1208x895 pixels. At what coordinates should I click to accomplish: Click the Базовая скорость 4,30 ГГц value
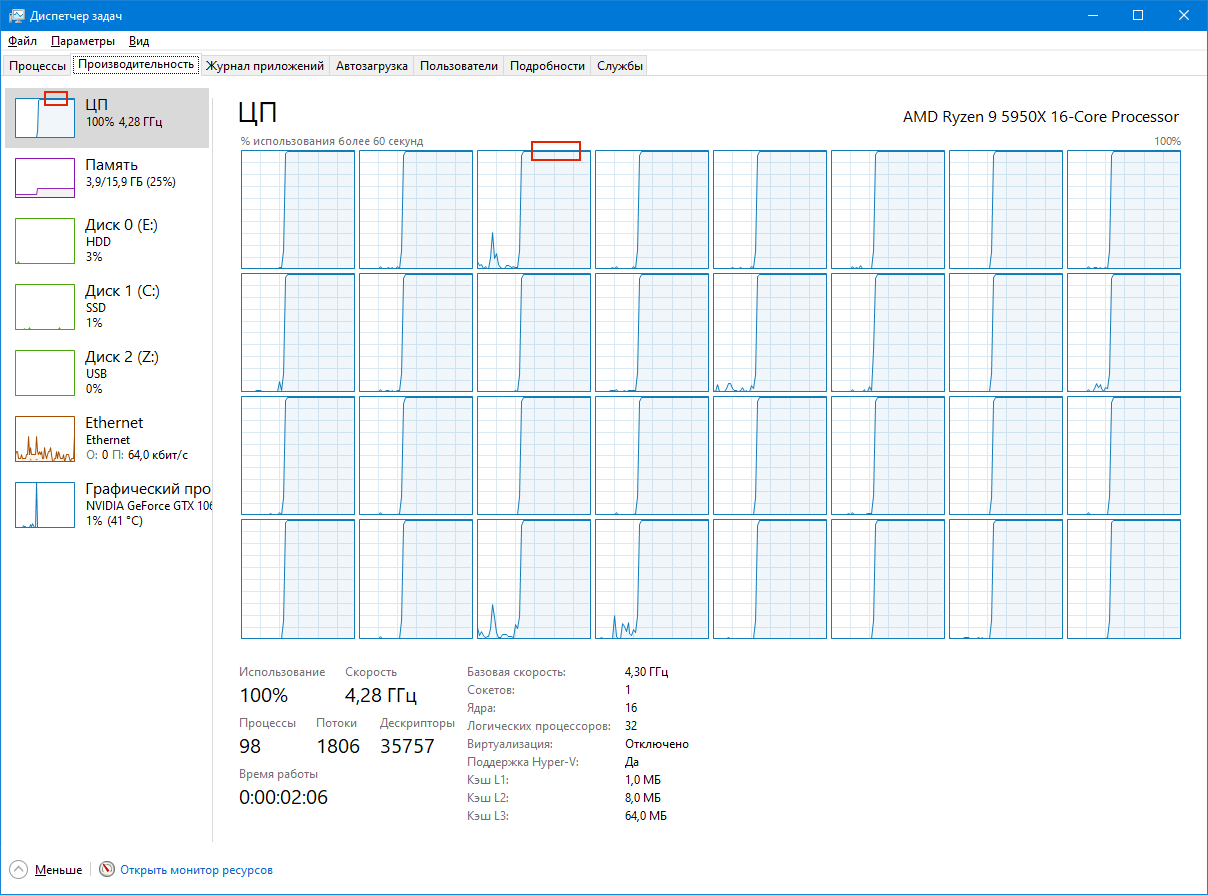coord(647,672)
